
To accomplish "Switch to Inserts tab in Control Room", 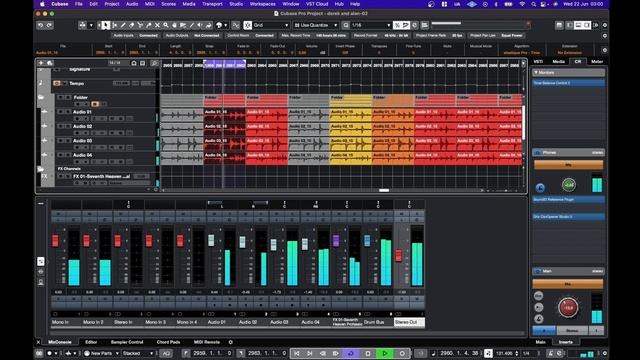I will click(x=566, y=342).
